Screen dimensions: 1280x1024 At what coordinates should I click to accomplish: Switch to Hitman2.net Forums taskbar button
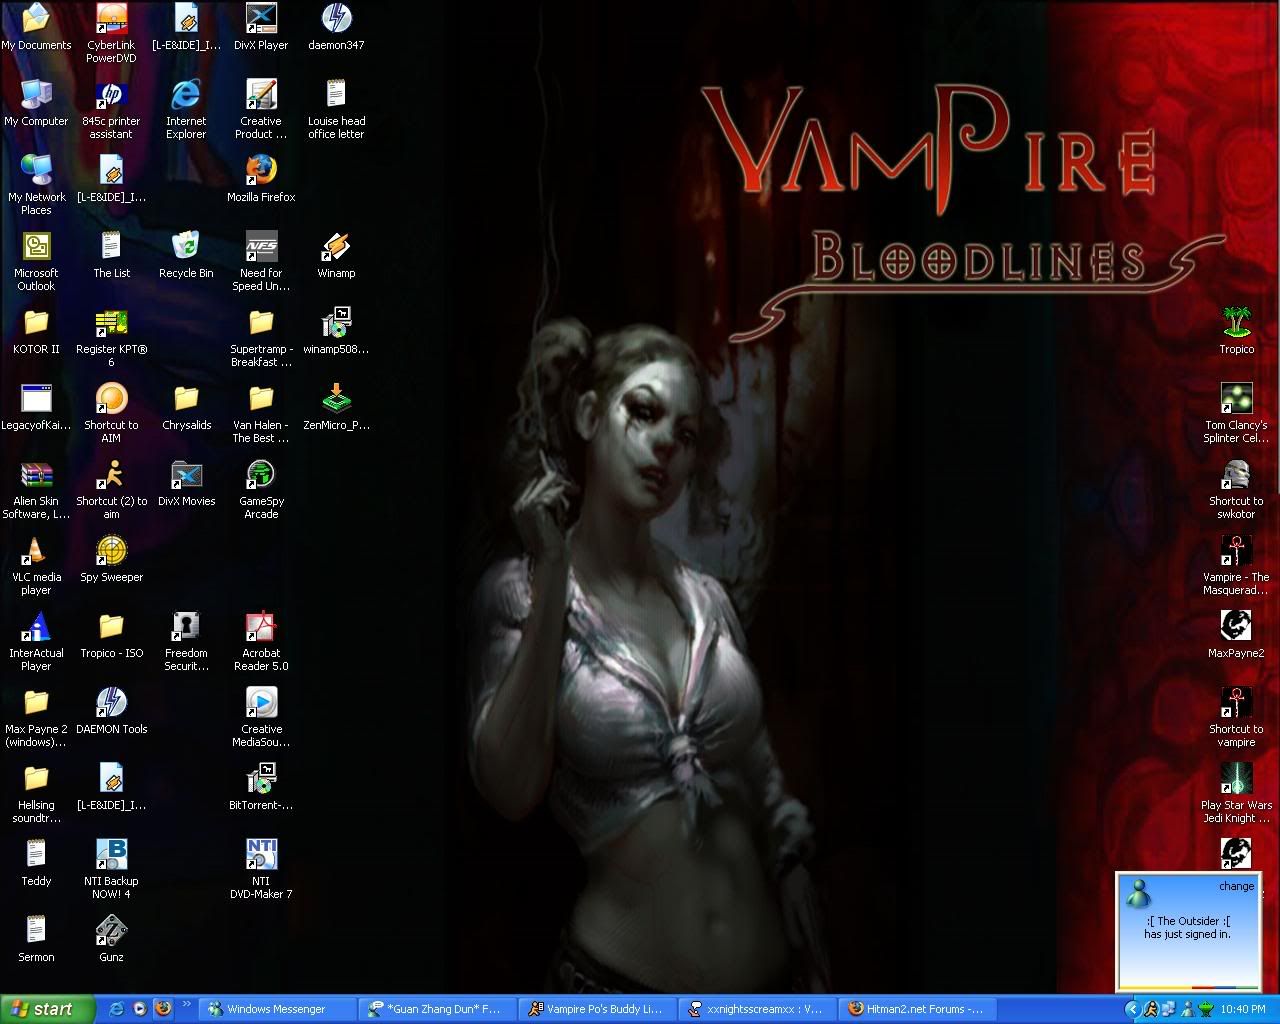click(x=917, y=1009)
